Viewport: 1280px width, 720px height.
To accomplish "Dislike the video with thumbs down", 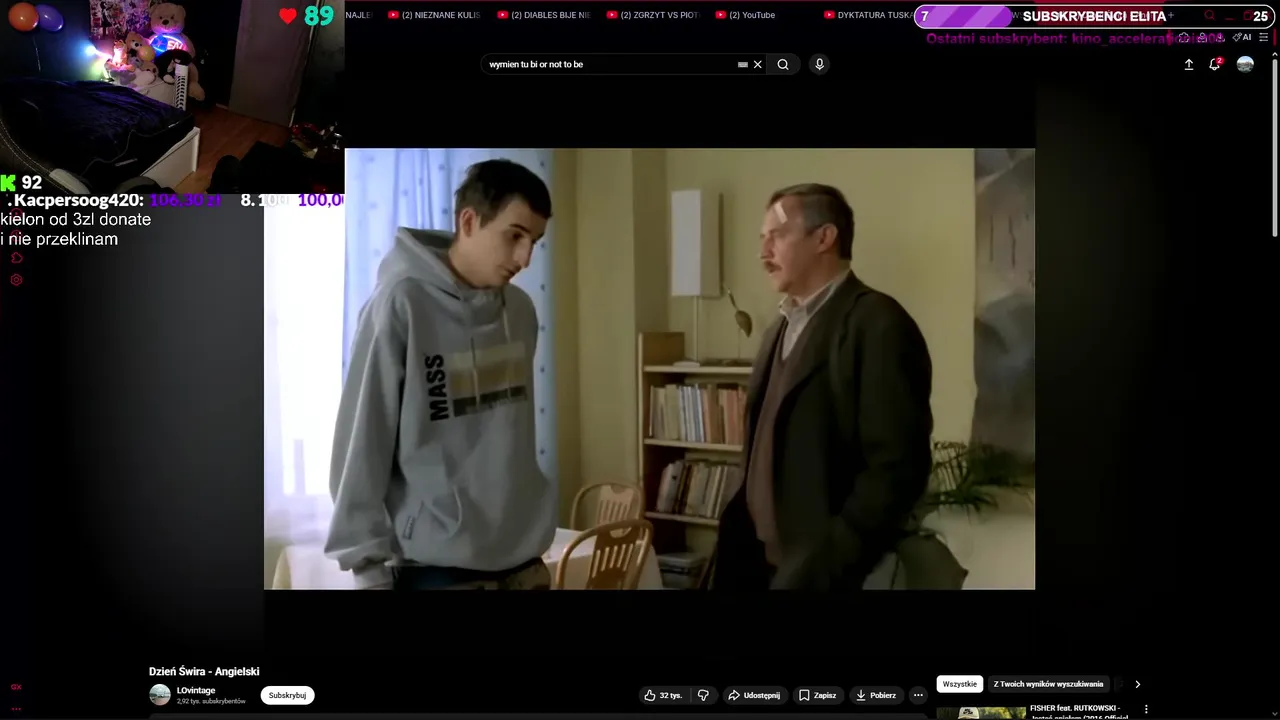I will (704, 695).
